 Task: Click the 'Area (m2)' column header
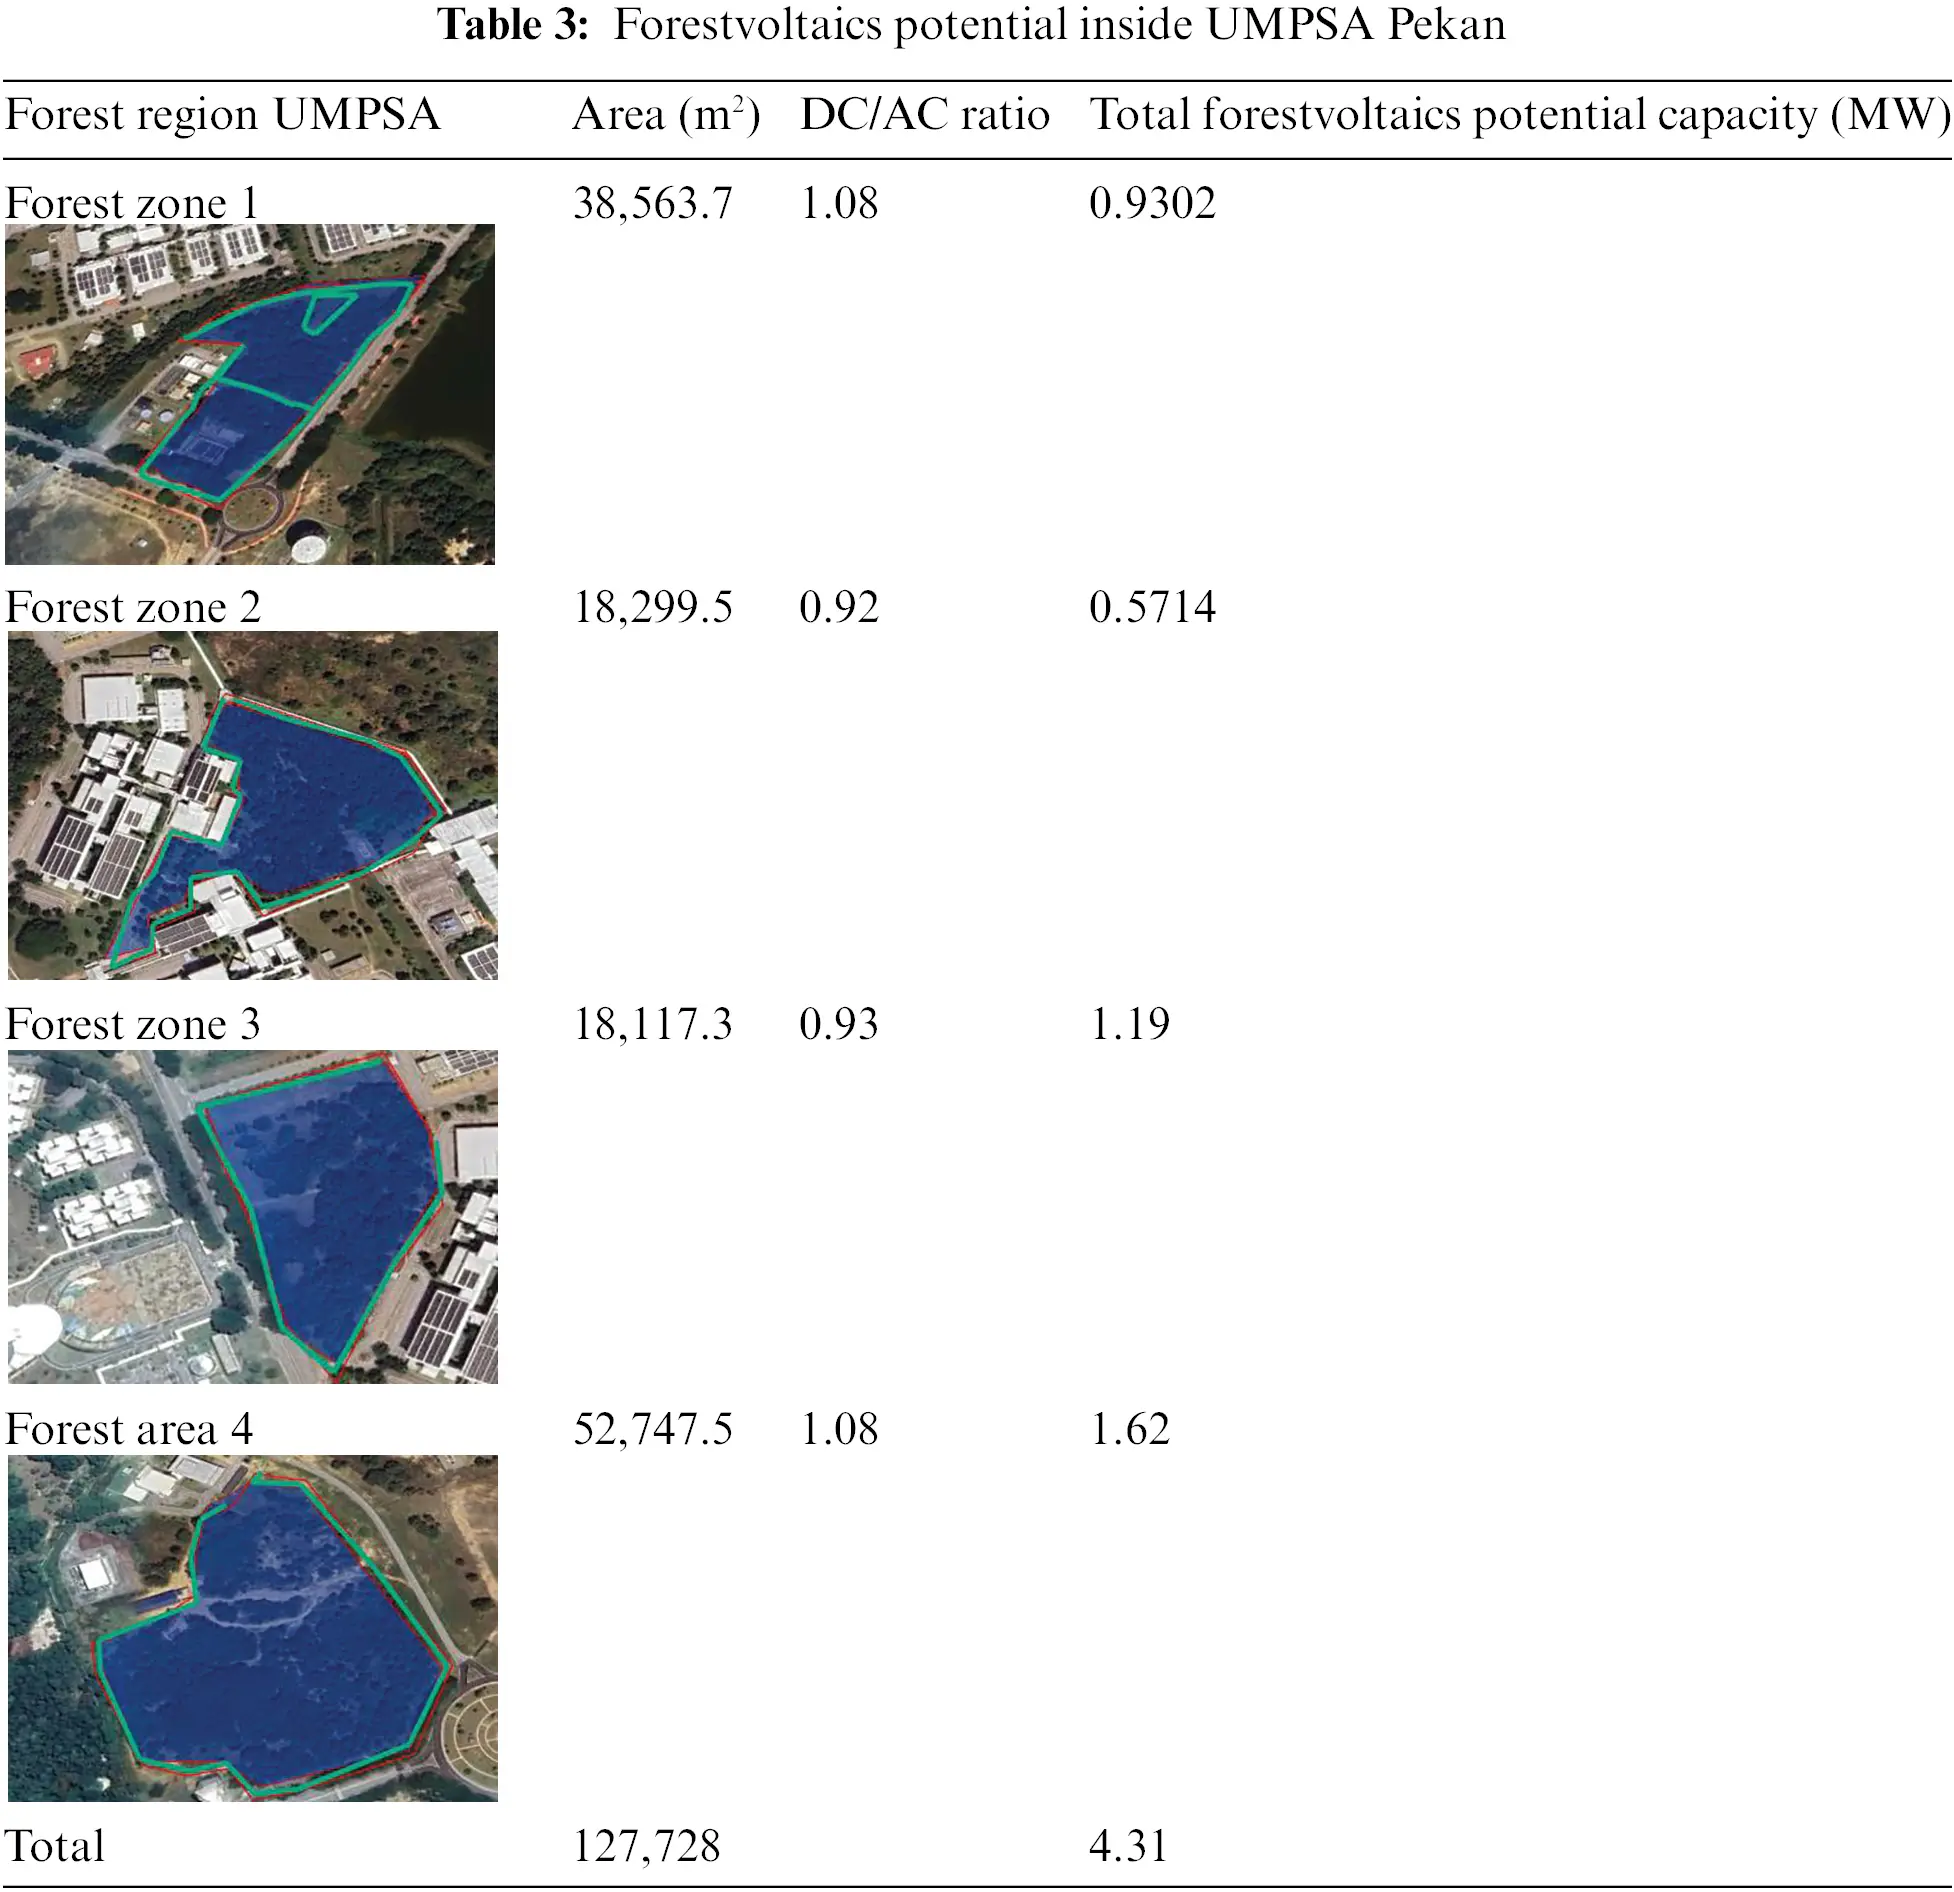667,115
